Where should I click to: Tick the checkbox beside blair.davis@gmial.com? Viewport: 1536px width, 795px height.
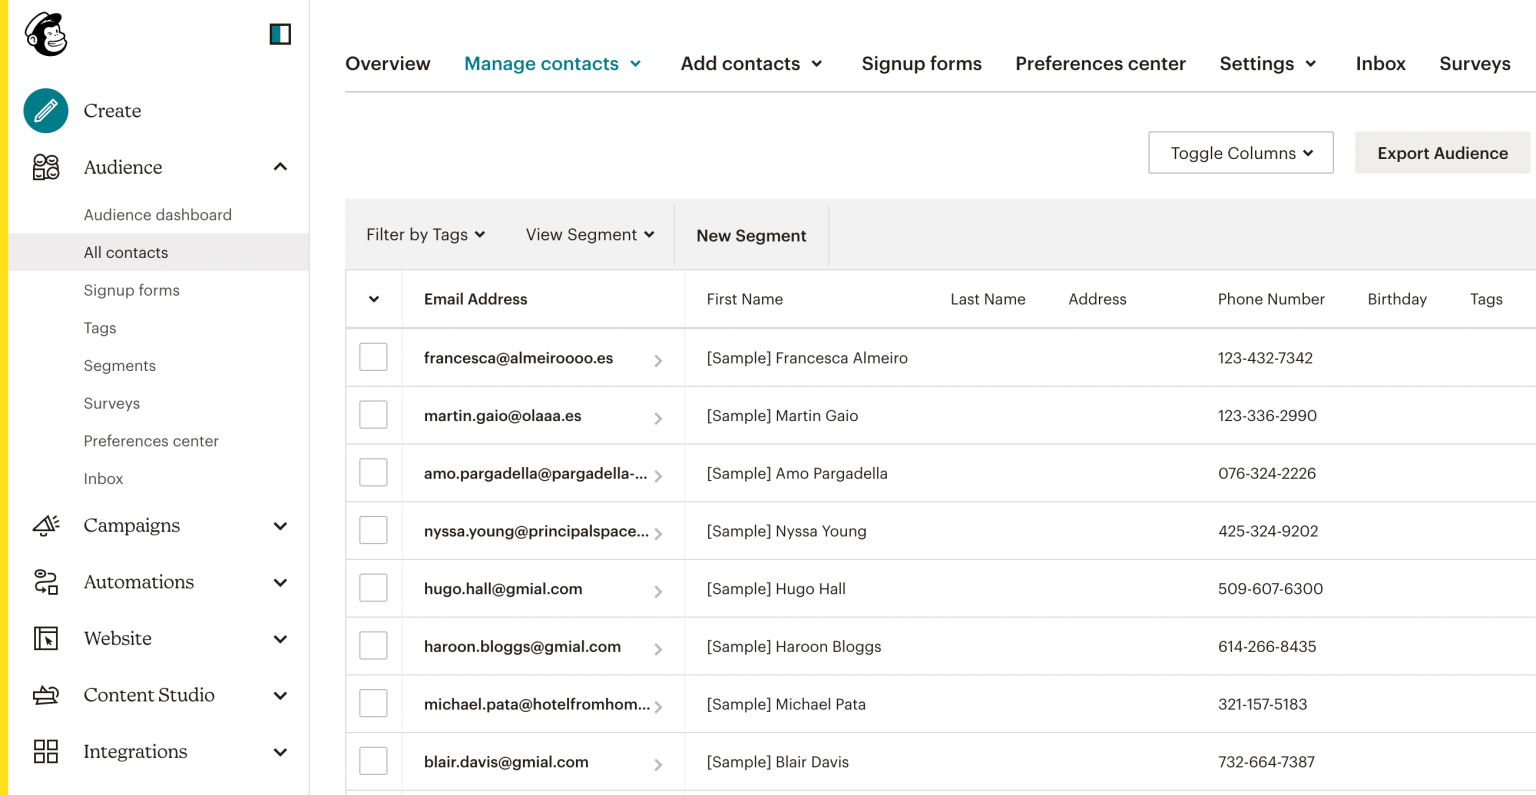tap(373, 760)
